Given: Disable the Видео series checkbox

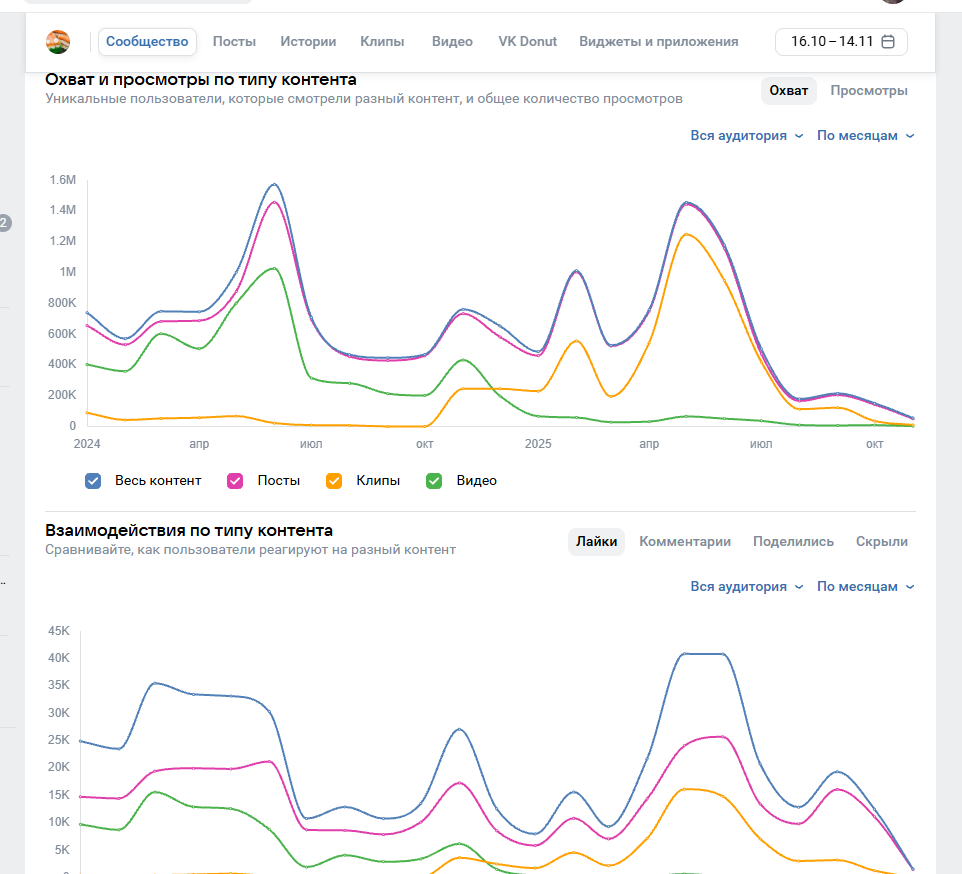Looking at the screenshot, I should click(434, 481).
